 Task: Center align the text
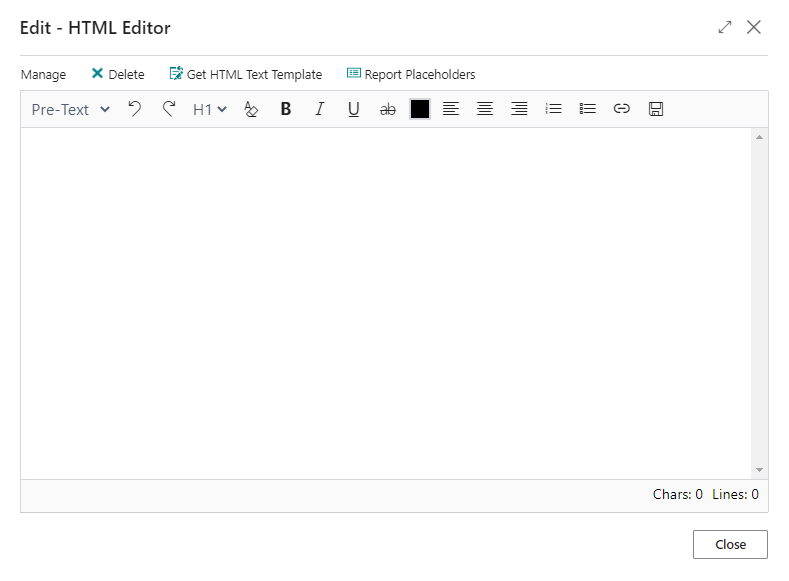[x=485, y=109]
